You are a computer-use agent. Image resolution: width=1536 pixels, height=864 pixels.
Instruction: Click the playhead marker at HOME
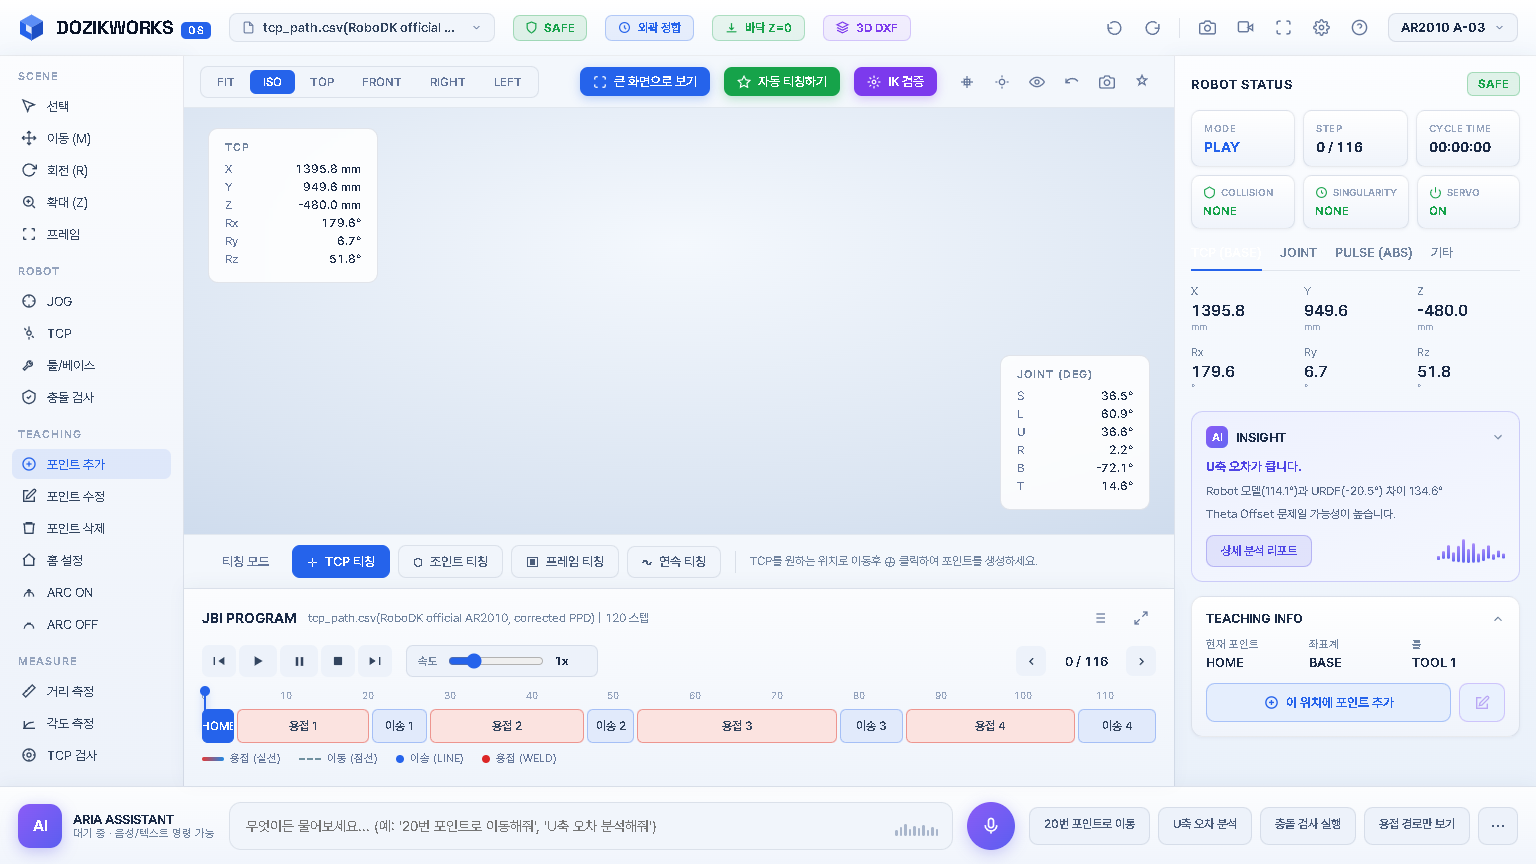click(205, 692)
